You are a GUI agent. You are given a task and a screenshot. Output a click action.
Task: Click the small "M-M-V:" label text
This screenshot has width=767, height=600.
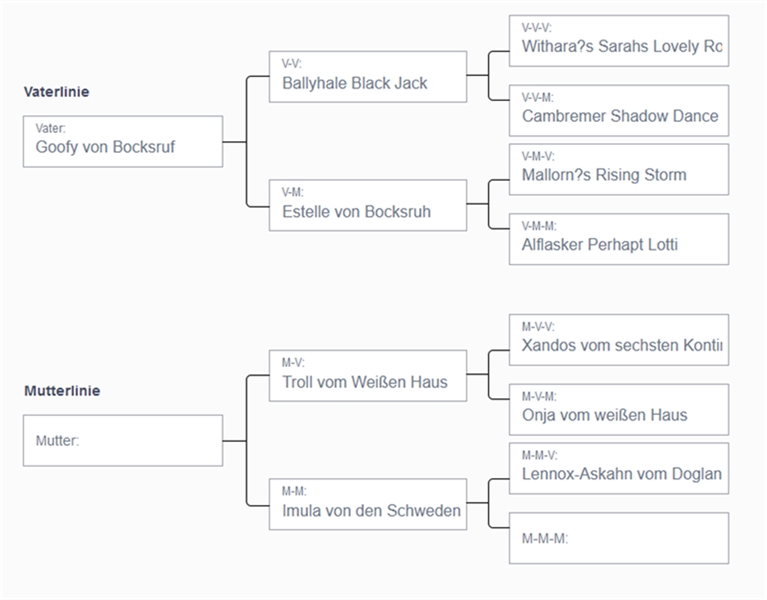(539, 455)
